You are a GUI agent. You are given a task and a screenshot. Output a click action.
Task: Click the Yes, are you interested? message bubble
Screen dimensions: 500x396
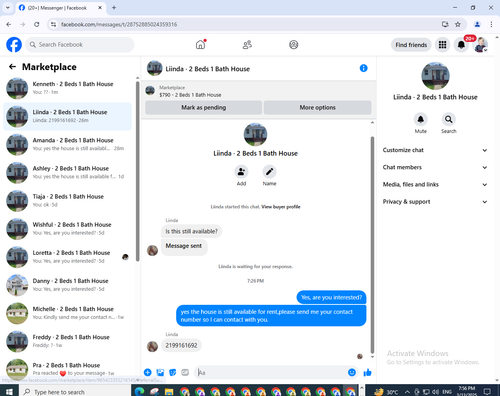[x=331, y=297]
